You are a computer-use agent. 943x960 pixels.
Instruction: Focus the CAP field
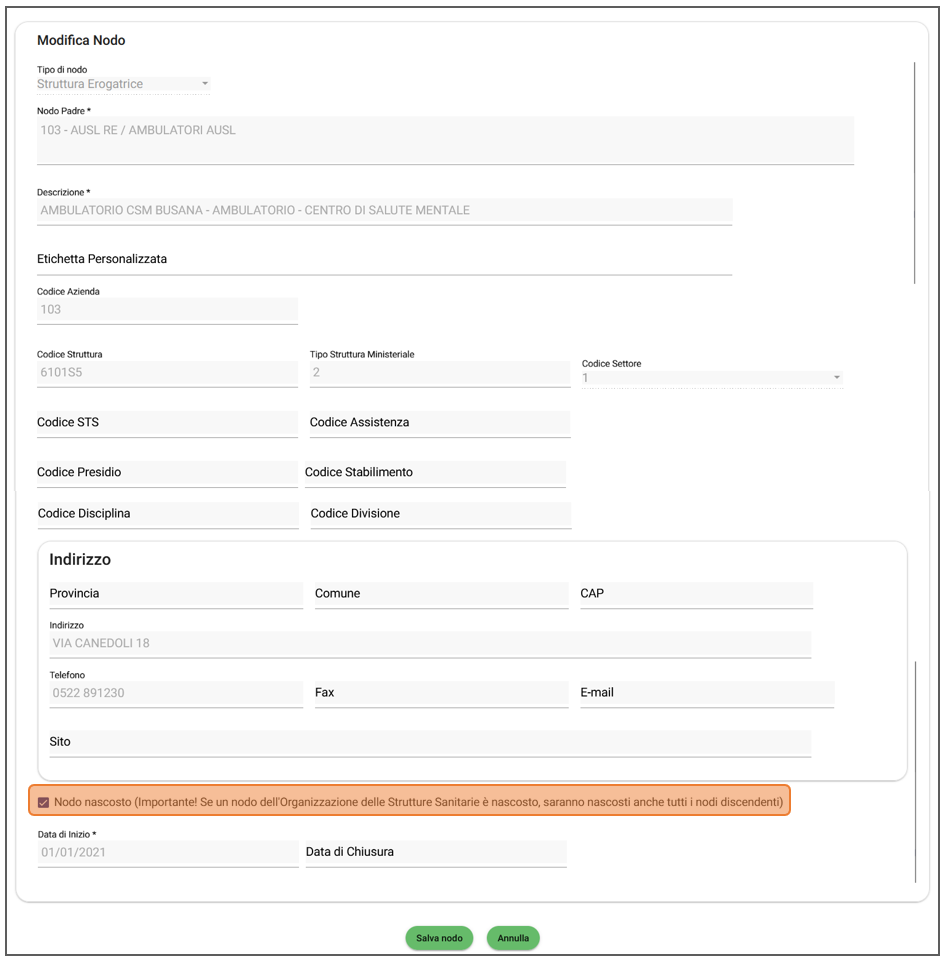click(695, 594)
